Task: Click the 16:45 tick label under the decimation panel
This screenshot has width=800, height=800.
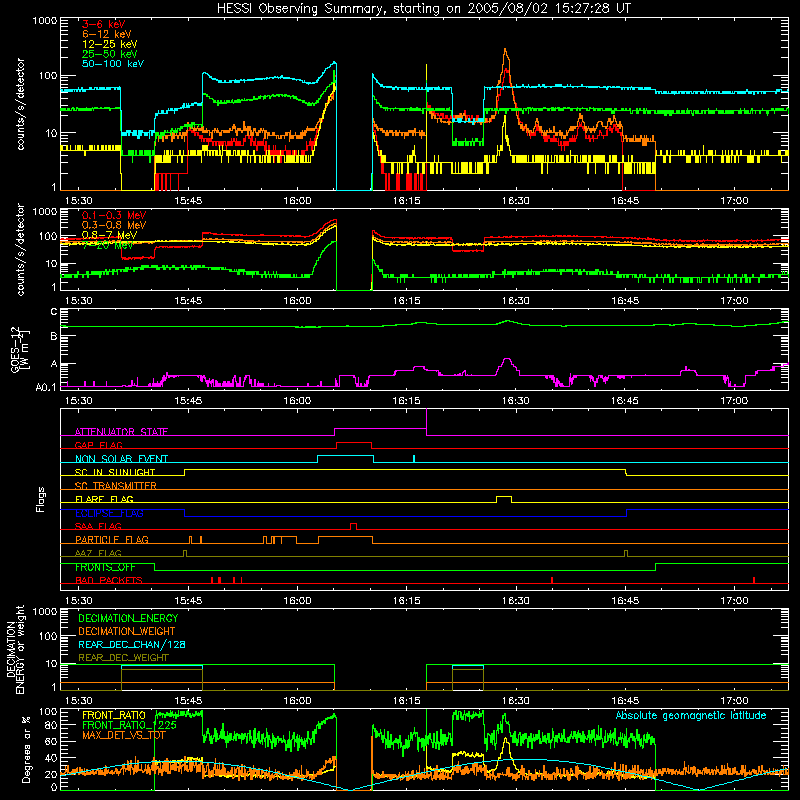Action: pos(624,701)
